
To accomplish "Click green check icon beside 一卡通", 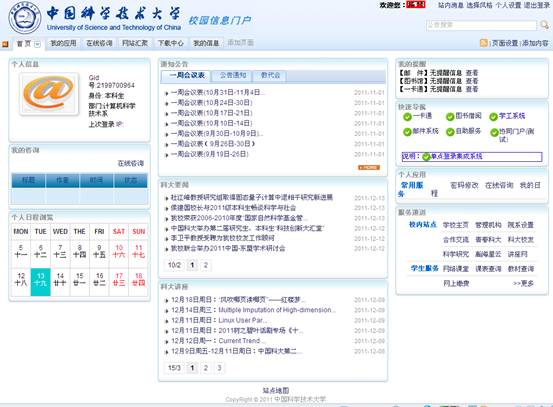I will tap(407, 116).
